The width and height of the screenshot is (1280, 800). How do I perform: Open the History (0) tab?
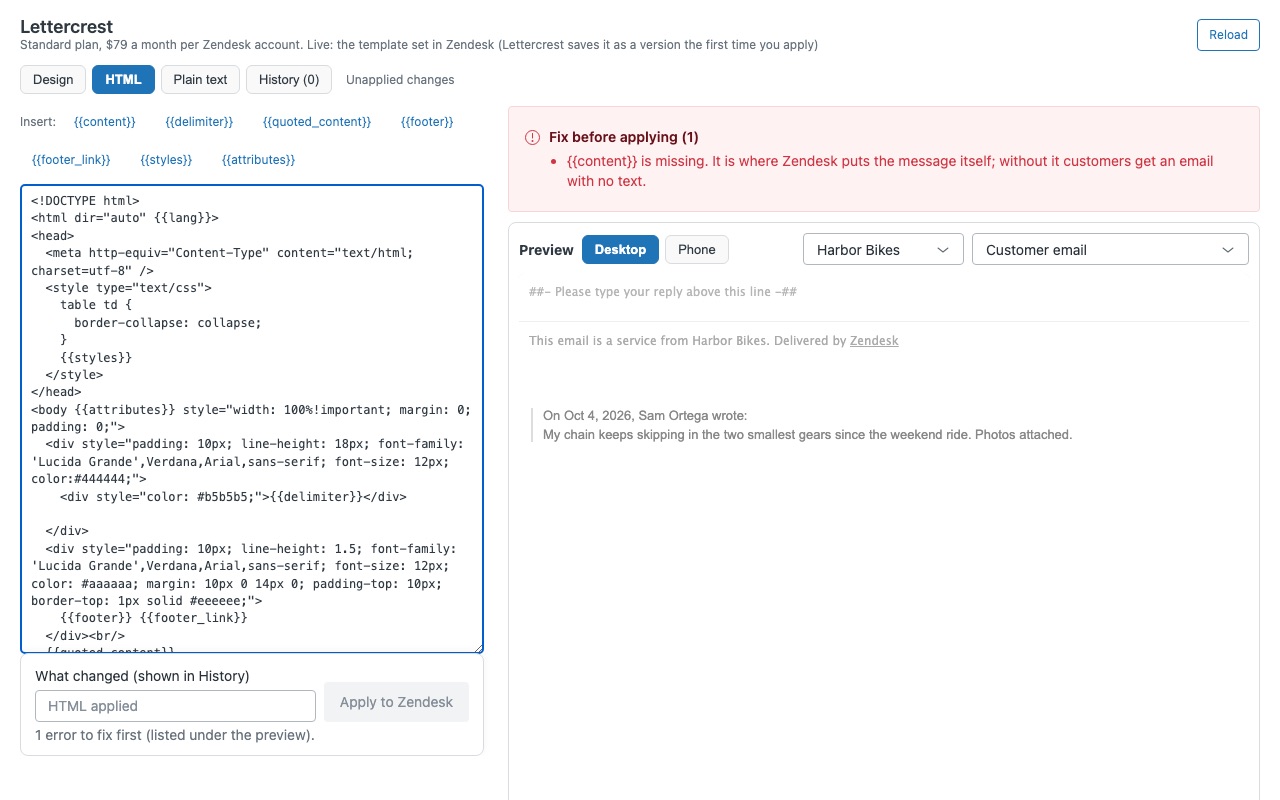(x=289, y=79)
